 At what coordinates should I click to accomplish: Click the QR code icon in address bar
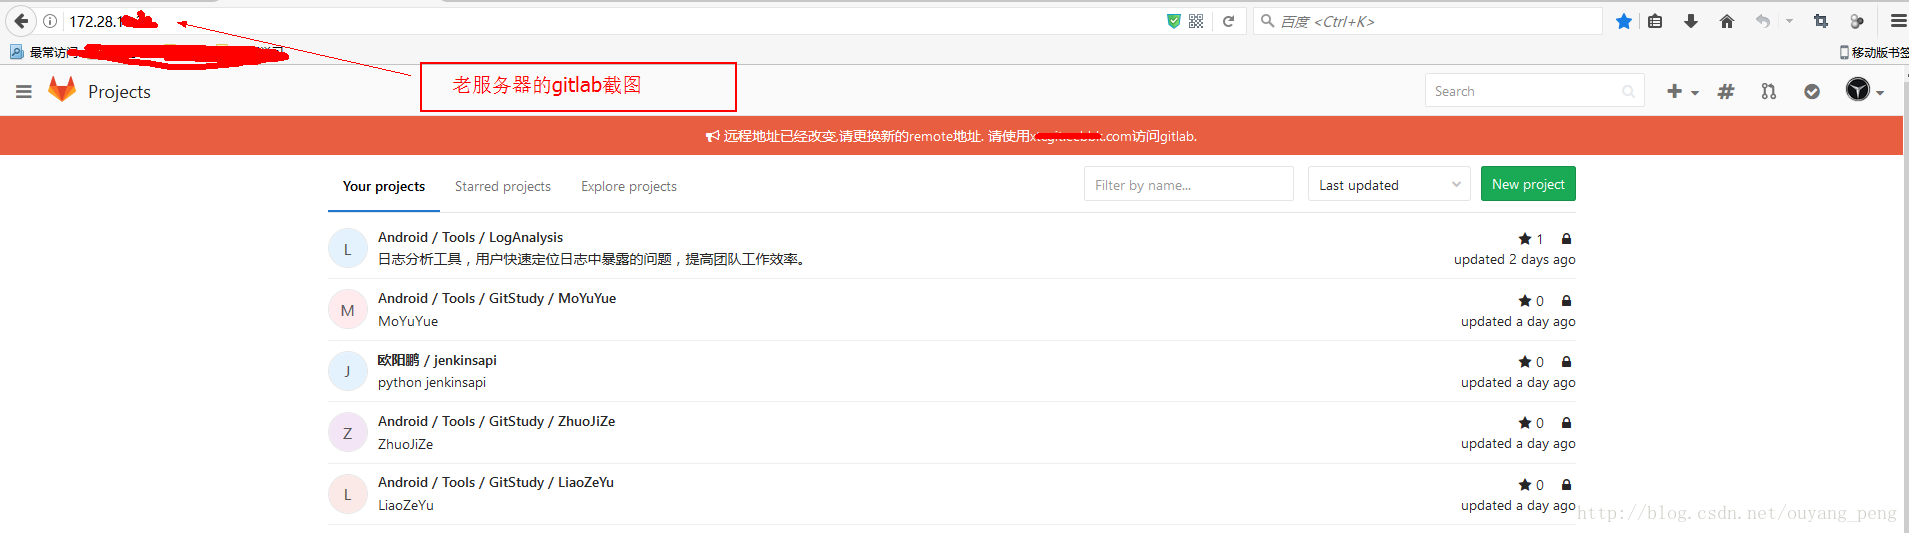[1196, 21]
